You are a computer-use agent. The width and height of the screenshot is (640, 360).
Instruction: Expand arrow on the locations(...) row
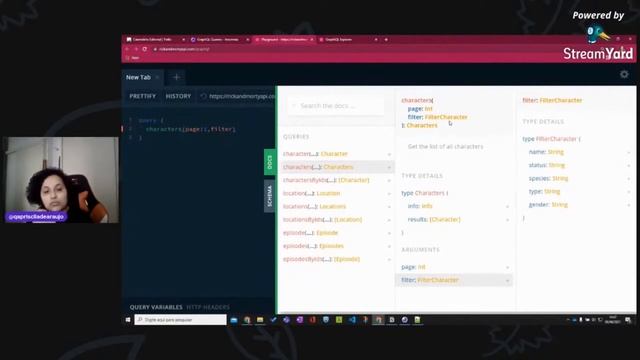coord(389,207)
